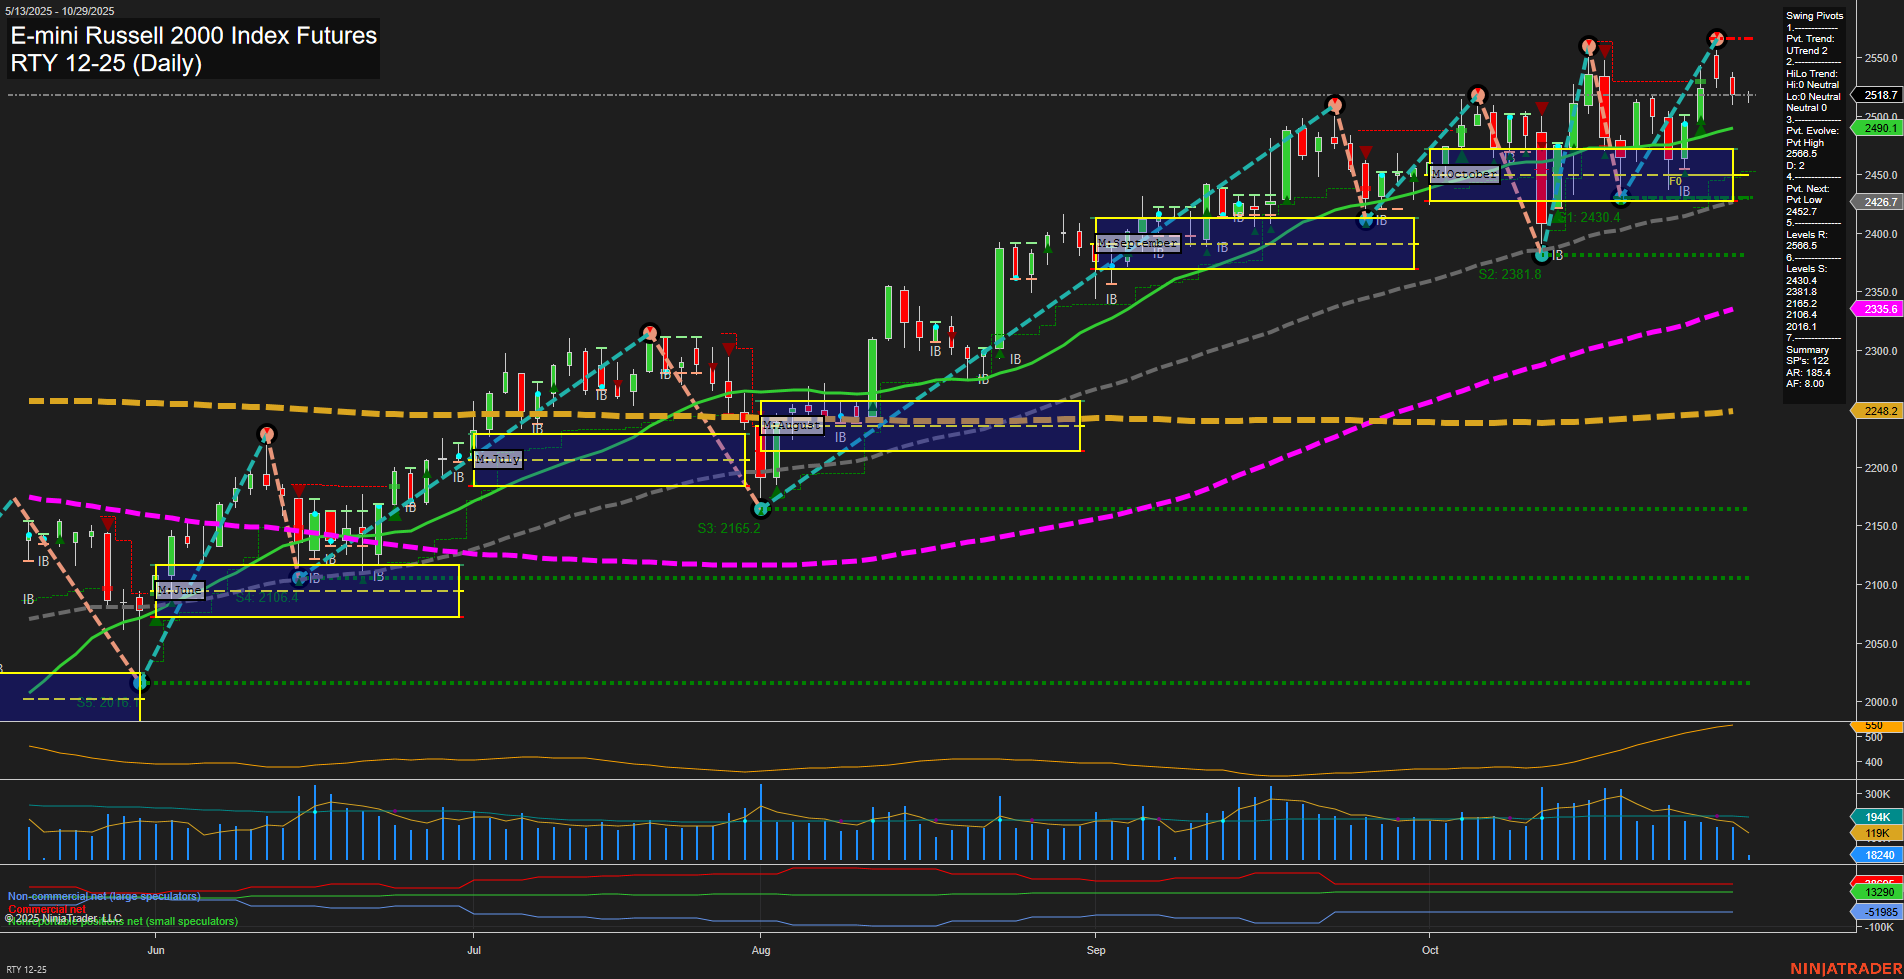Click the M:June month range label
1904x979 pixels.
pos(179,590)
